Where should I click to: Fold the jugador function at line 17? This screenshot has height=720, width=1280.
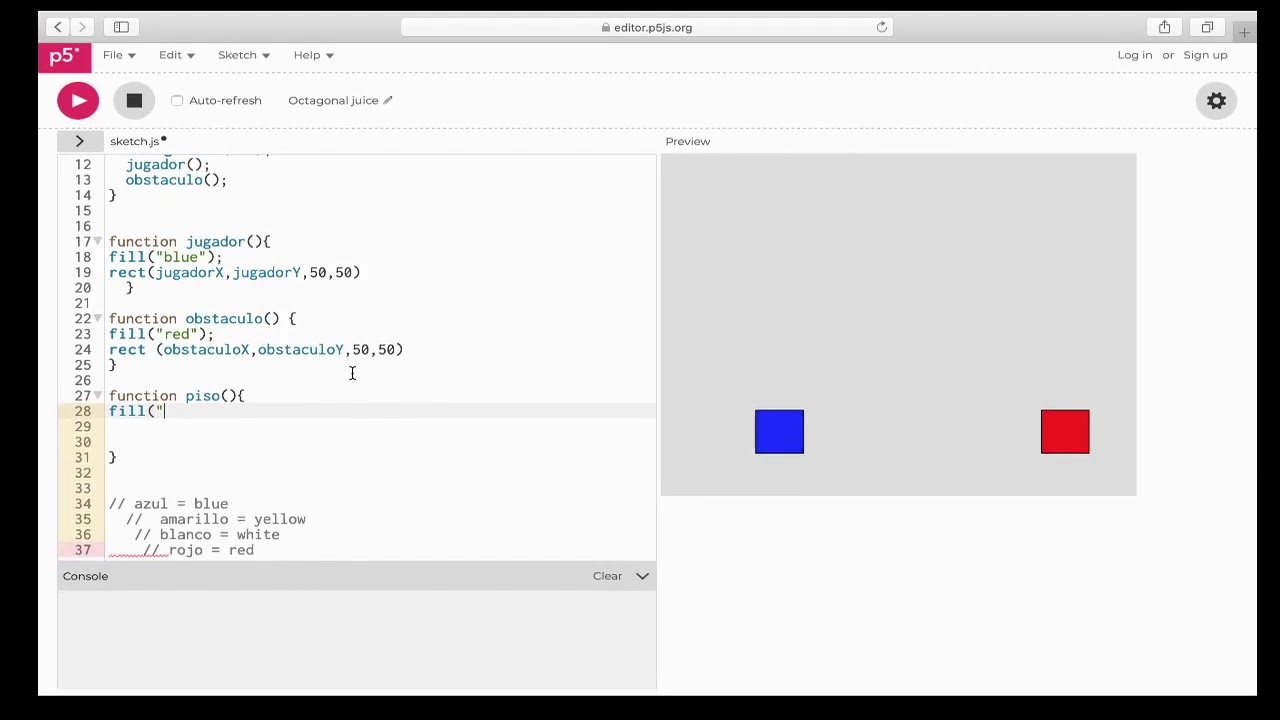click(x=97, y=242)
